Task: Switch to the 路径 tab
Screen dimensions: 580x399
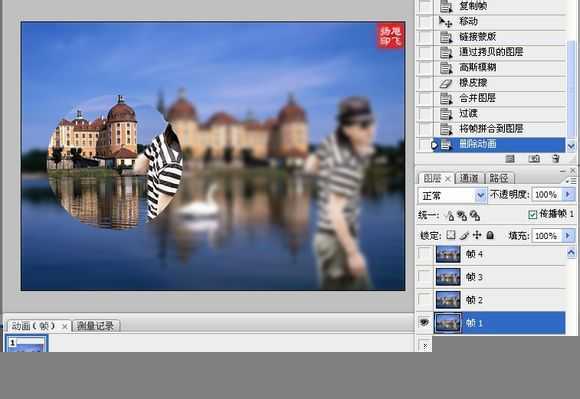Action: tap(499, 179)
